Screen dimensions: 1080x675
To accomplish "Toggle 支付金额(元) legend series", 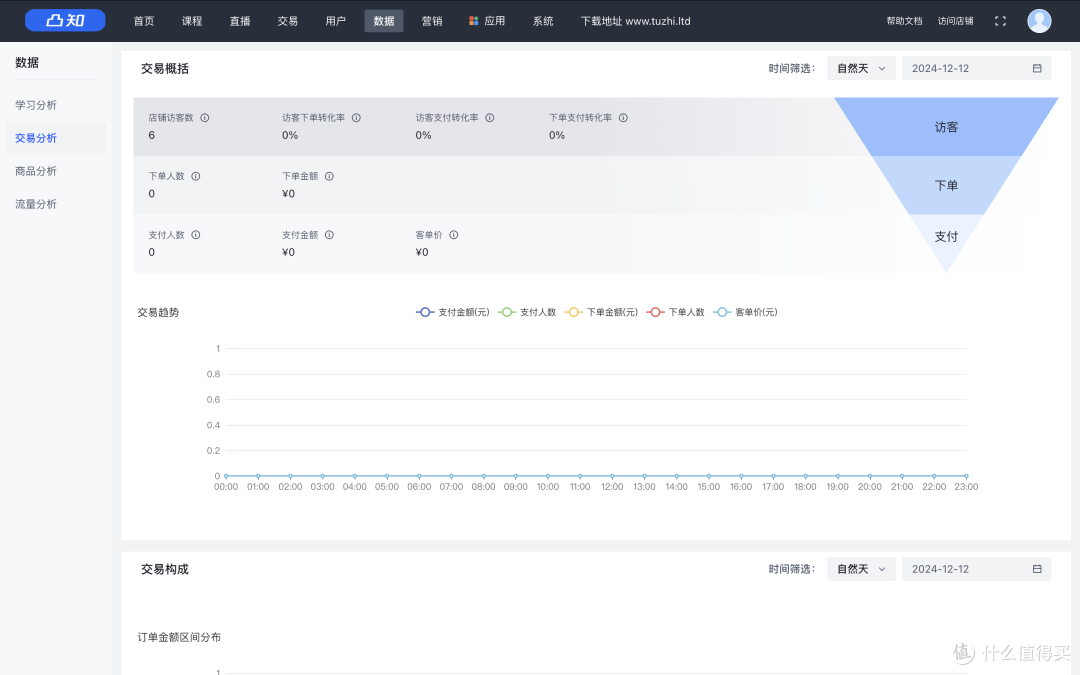I will pos(453,312).
